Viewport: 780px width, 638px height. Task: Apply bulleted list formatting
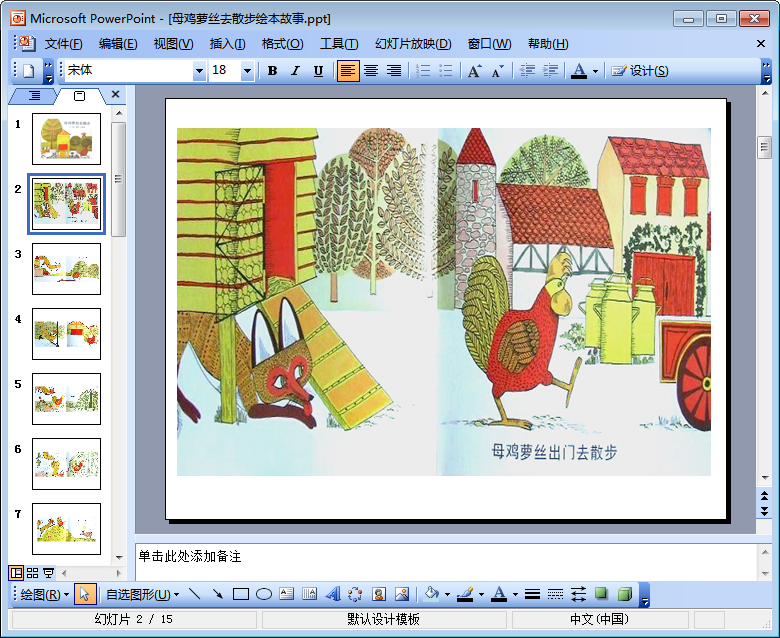click(446, 71)
